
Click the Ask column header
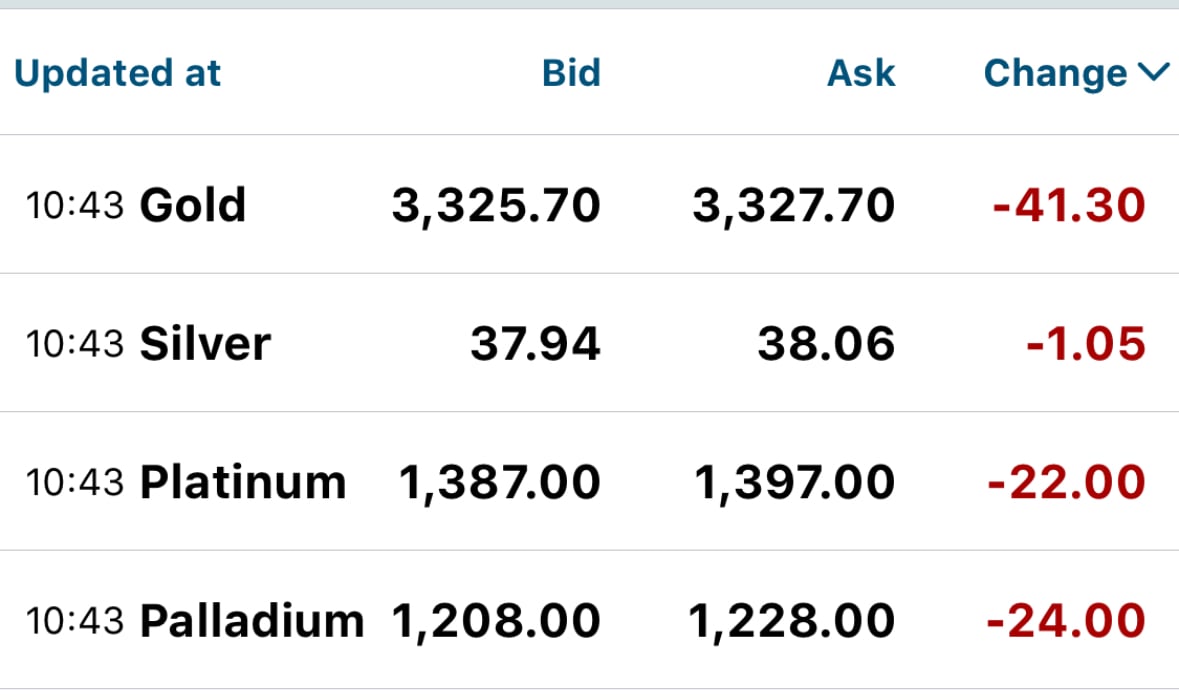861,73
